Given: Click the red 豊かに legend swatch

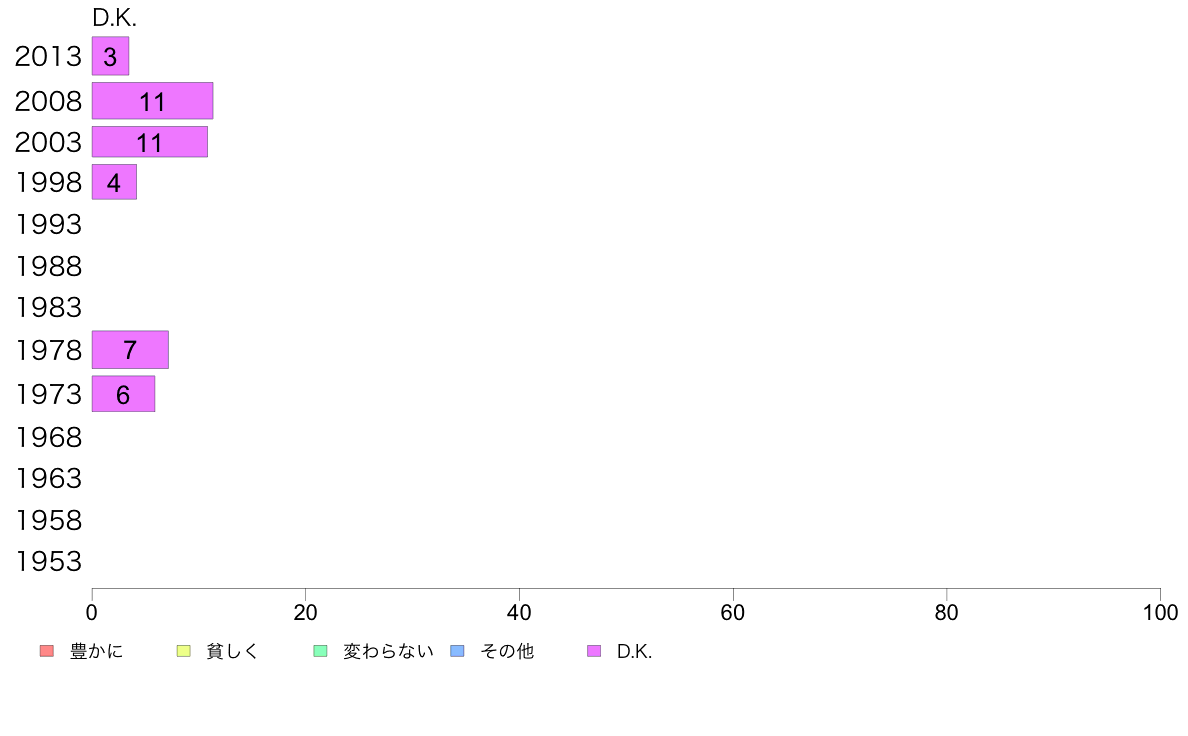Looking at the screenshot, I should [47, 651].
